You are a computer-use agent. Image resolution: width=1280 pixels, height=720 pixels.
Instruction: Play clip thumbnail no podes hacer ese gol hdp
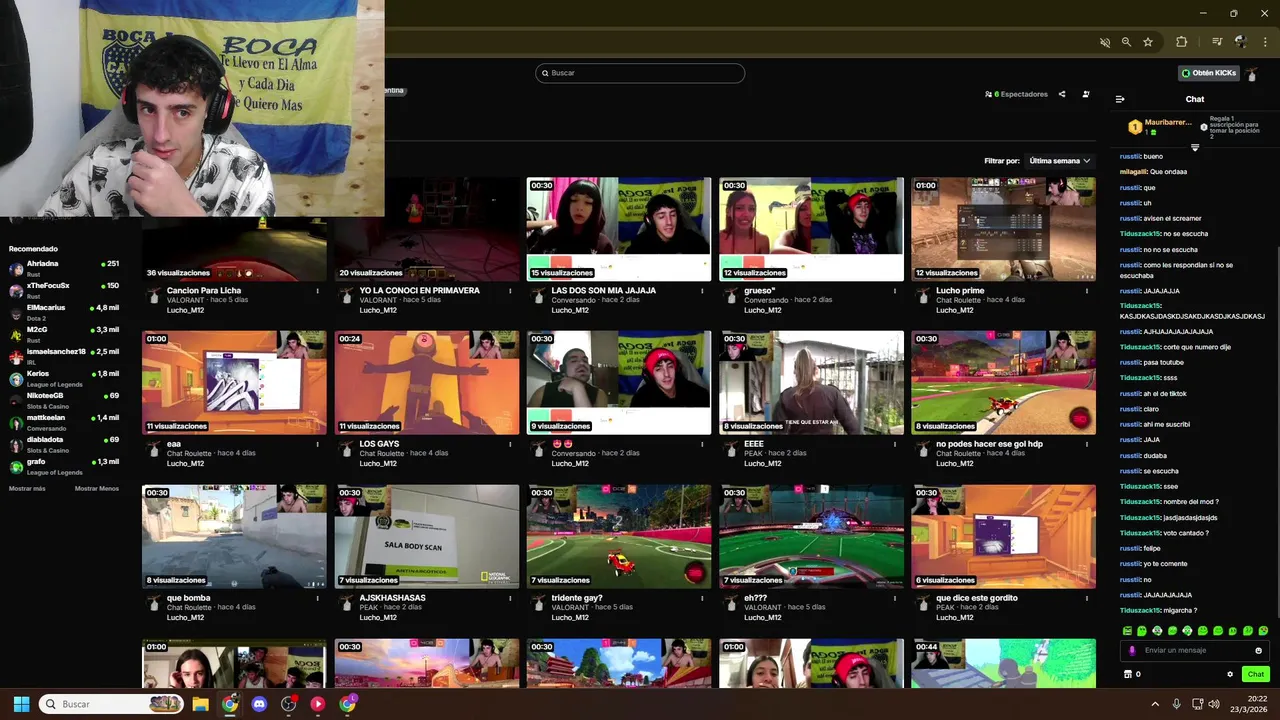tap(1003, 383)
